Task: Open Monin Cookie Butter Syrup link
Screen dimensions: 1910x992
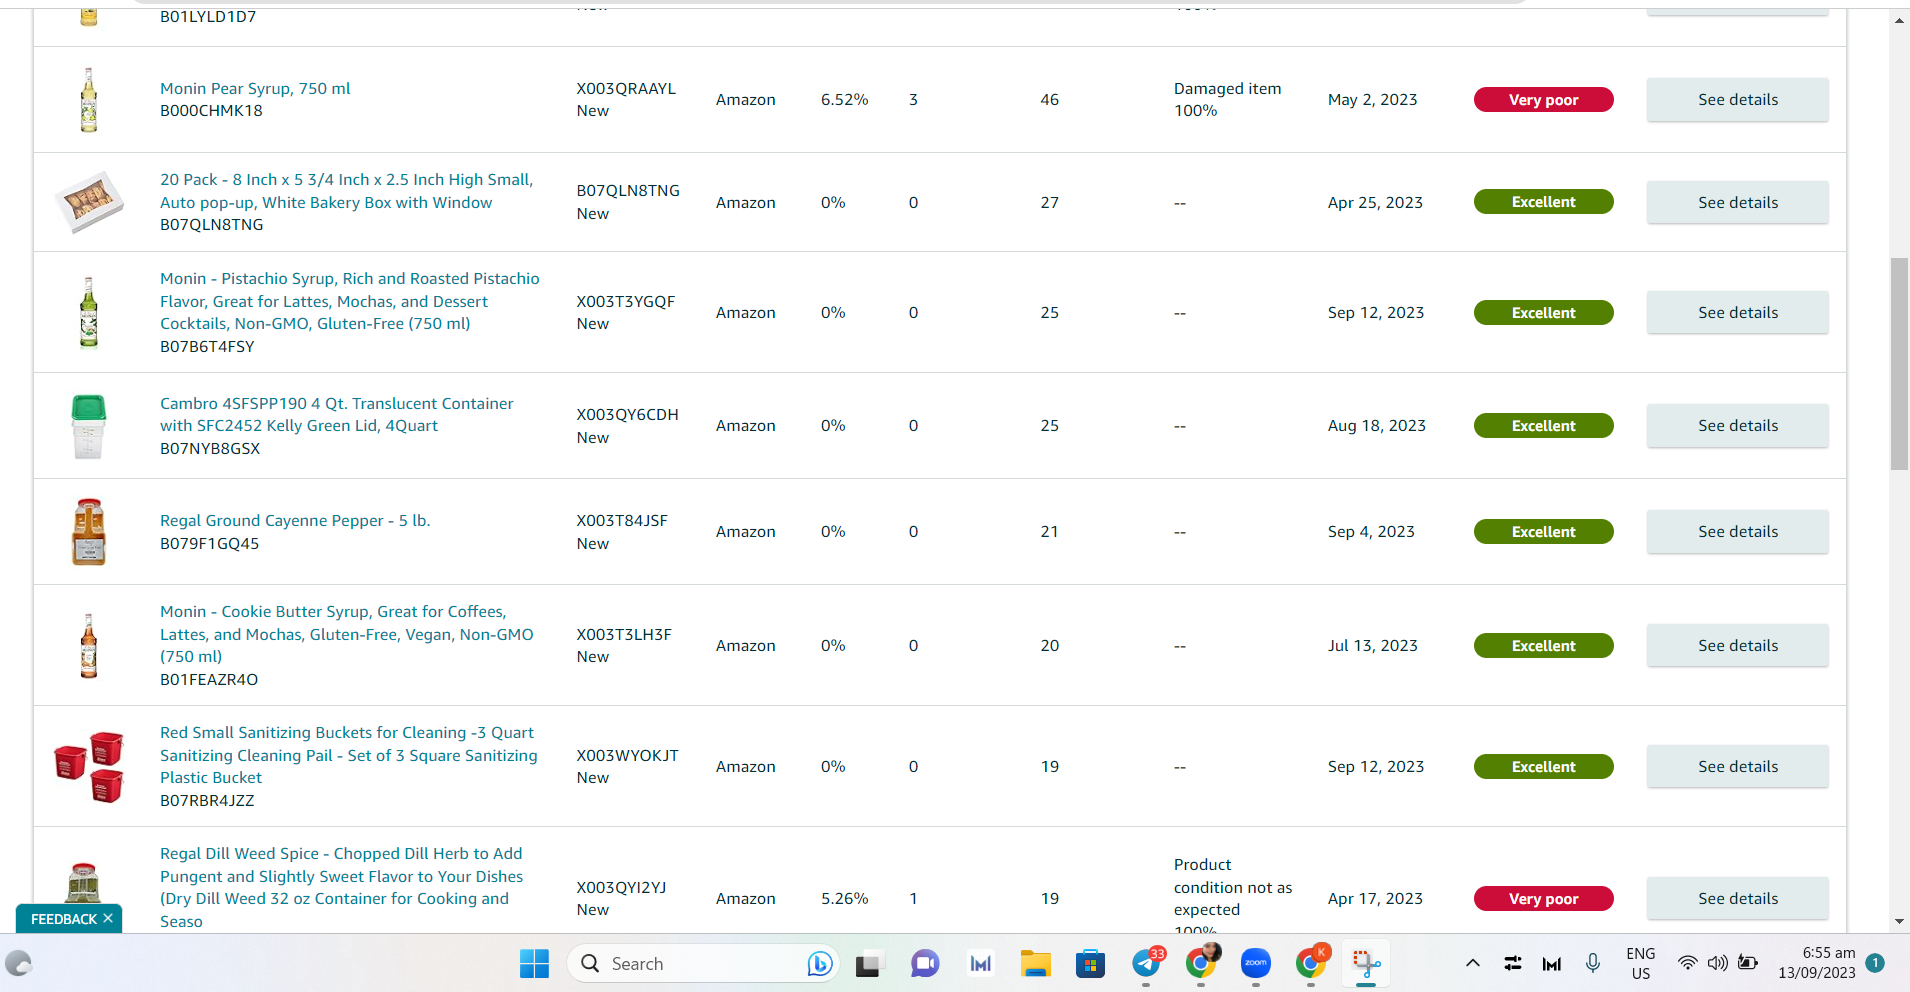Action: (347, 634)
